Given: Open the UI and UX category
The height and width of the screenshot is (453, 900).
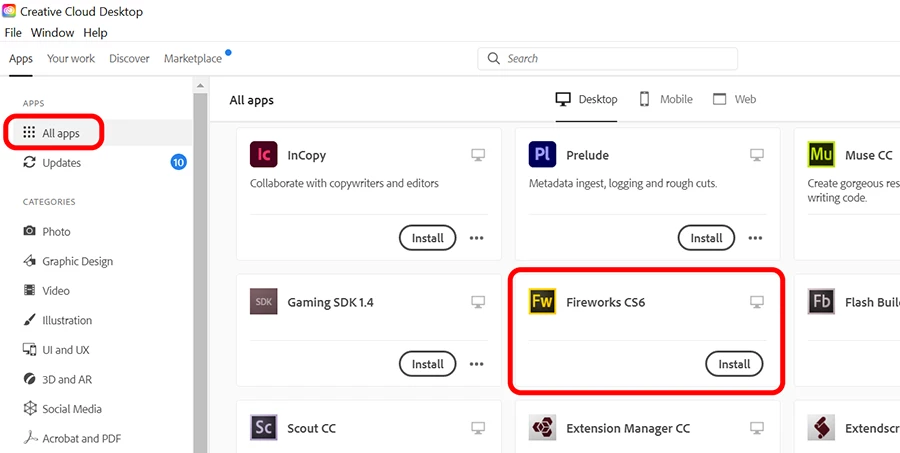Looking at the screenshot, I should coord(56,350).
